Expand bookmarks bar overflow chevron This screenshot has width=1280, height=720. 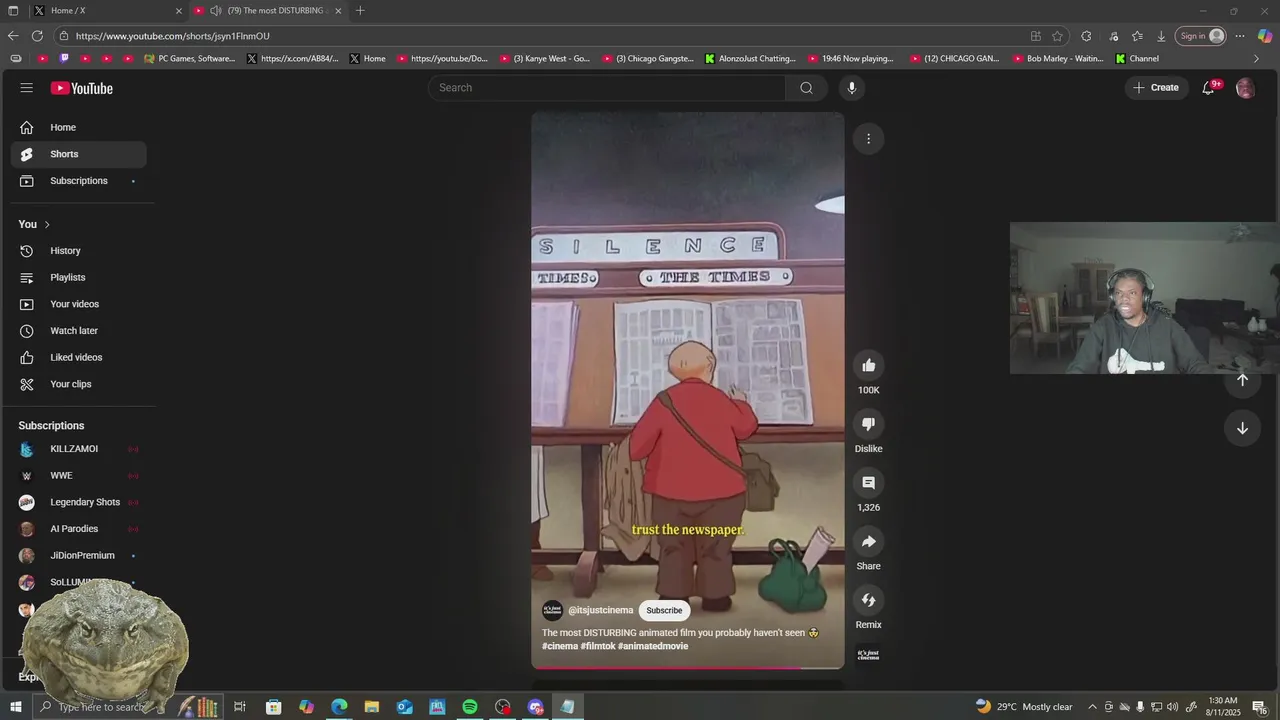coord(1256,58)
